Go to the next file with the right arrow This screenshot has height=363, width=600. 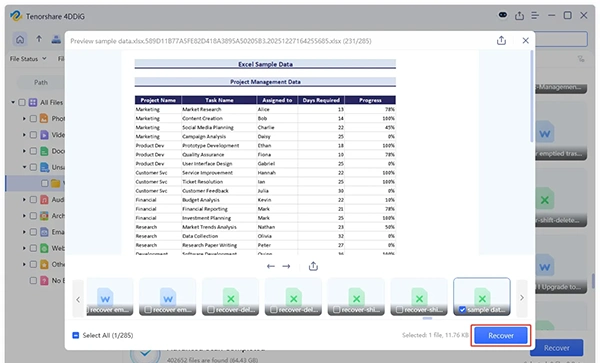click(x=286, y=266)
